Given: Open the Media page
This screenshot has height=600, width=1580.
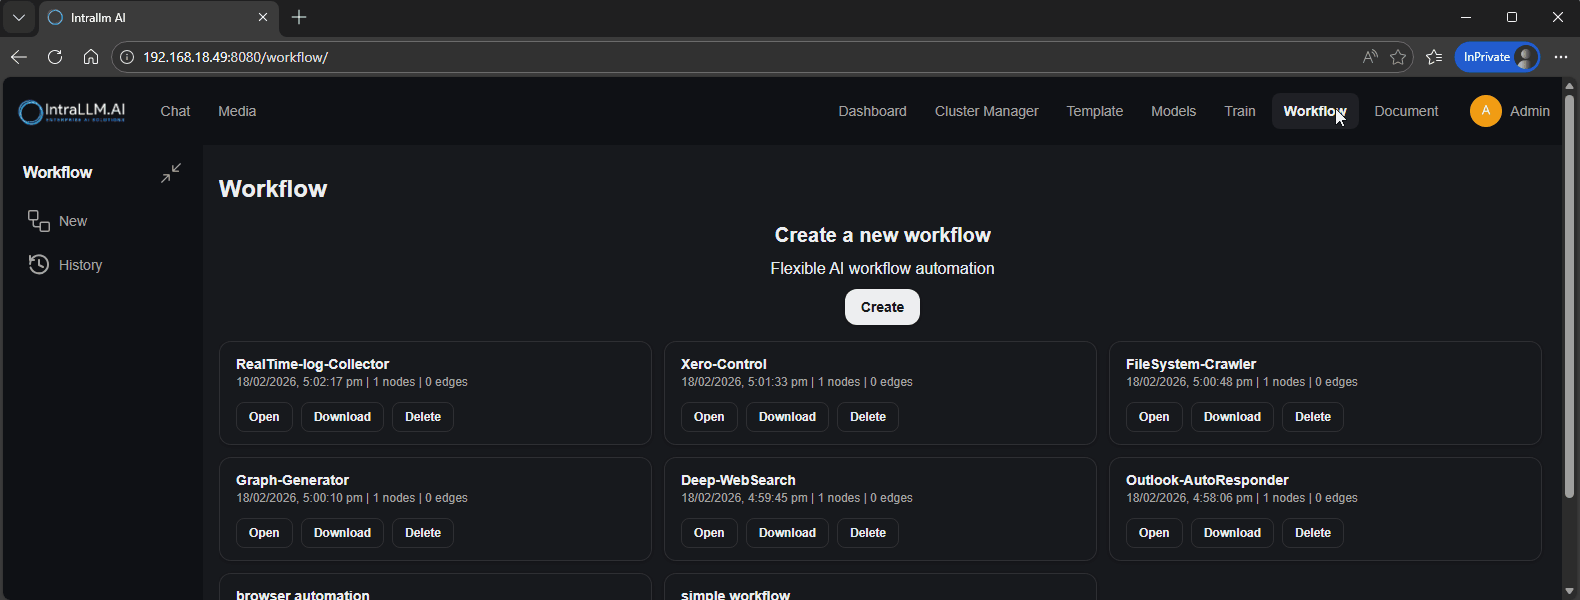Looking at the screenshot, I should tap(237, 111).
